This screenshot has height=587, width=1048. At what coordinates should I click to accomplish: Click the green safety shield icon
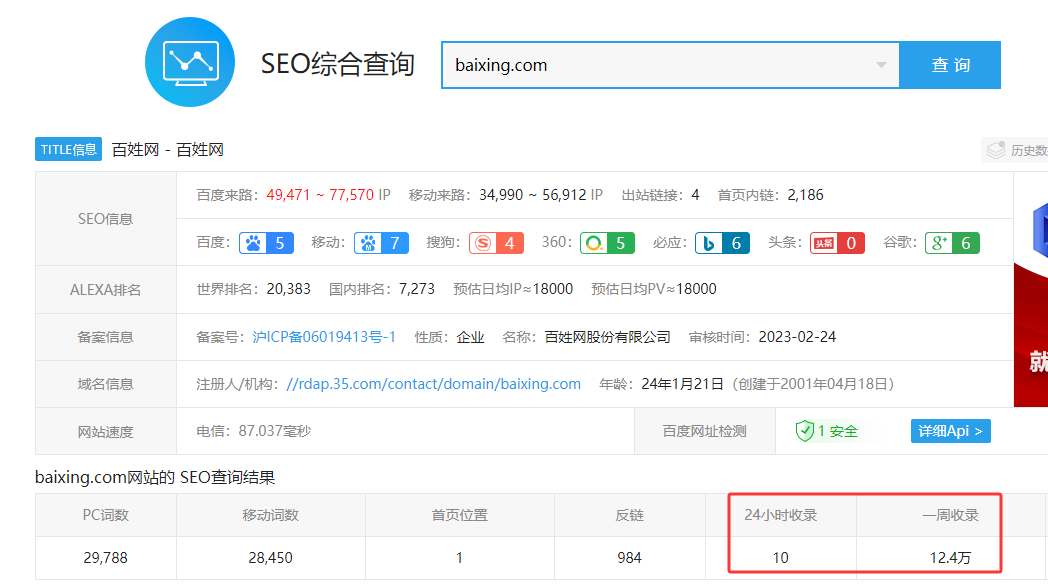click(x=804, y=431)
